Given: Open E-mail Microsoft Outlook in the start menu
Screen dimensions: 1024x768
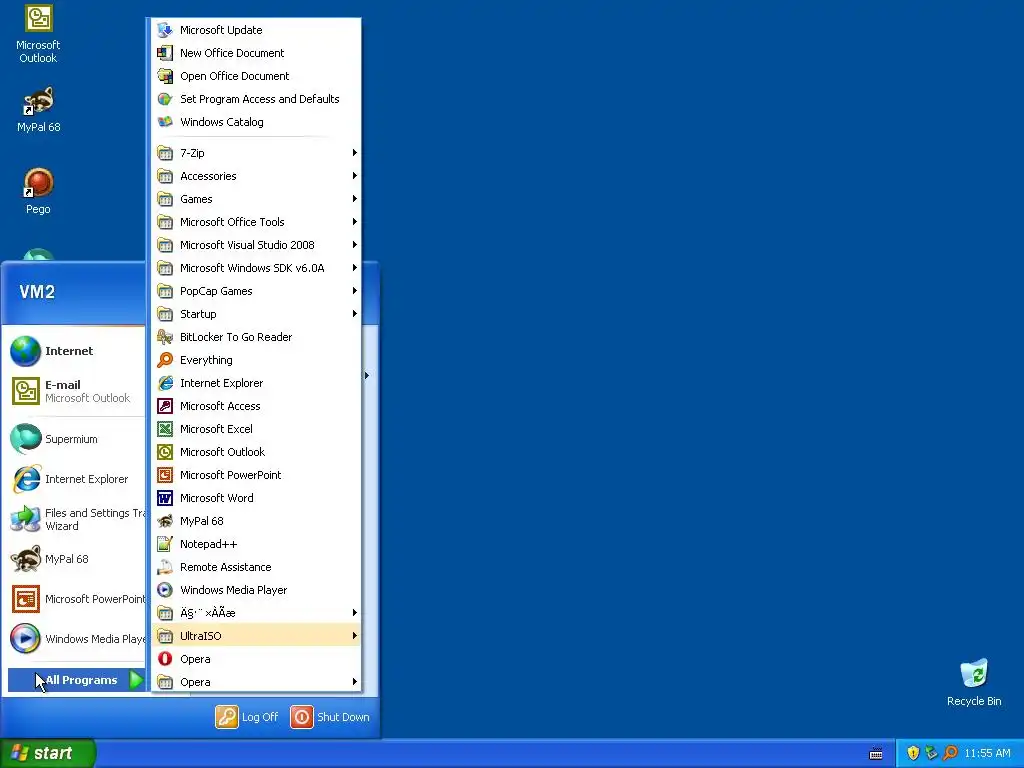Looking at the screenshot, I should pos(76,391).
